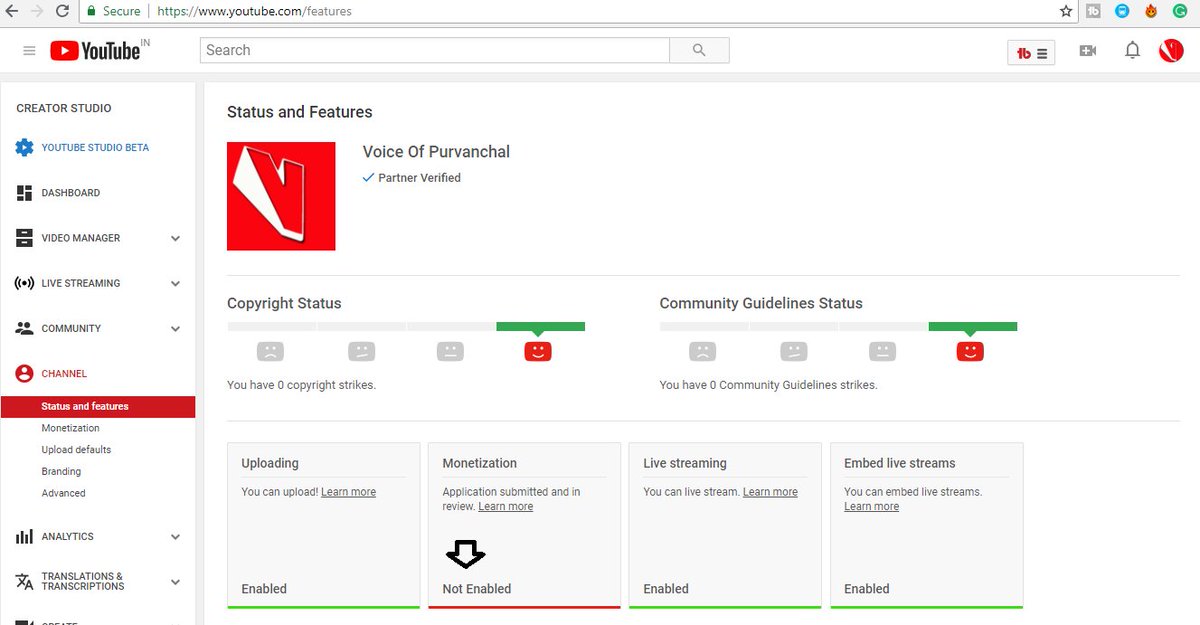Click Learn more in Uploading card
The height and width of the screenshot is (625, 1200).
point(348,492)
